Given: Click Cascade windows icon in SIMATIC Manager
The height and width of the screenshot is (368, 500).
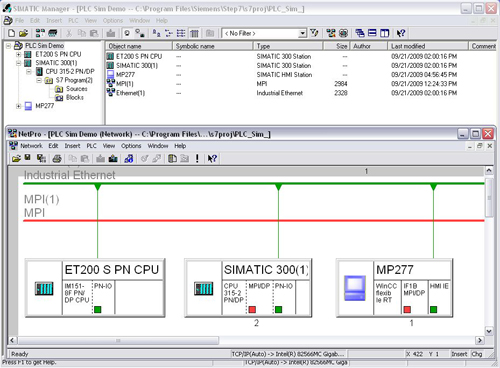Looking at the screenshot, I should (360, 33).
